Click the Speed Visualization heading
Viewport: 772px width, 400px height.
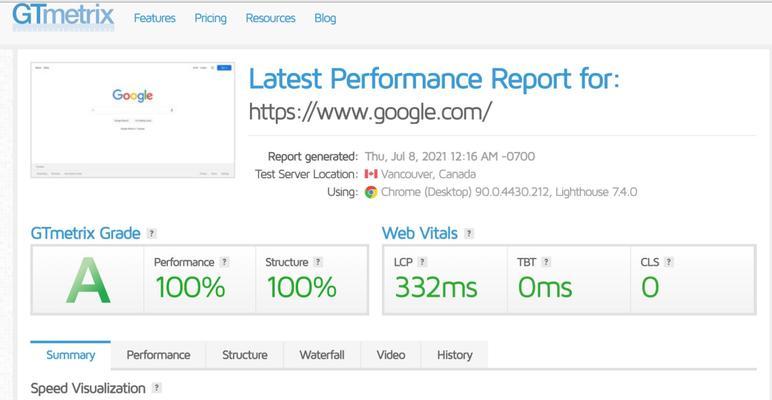tap(88, 388)
